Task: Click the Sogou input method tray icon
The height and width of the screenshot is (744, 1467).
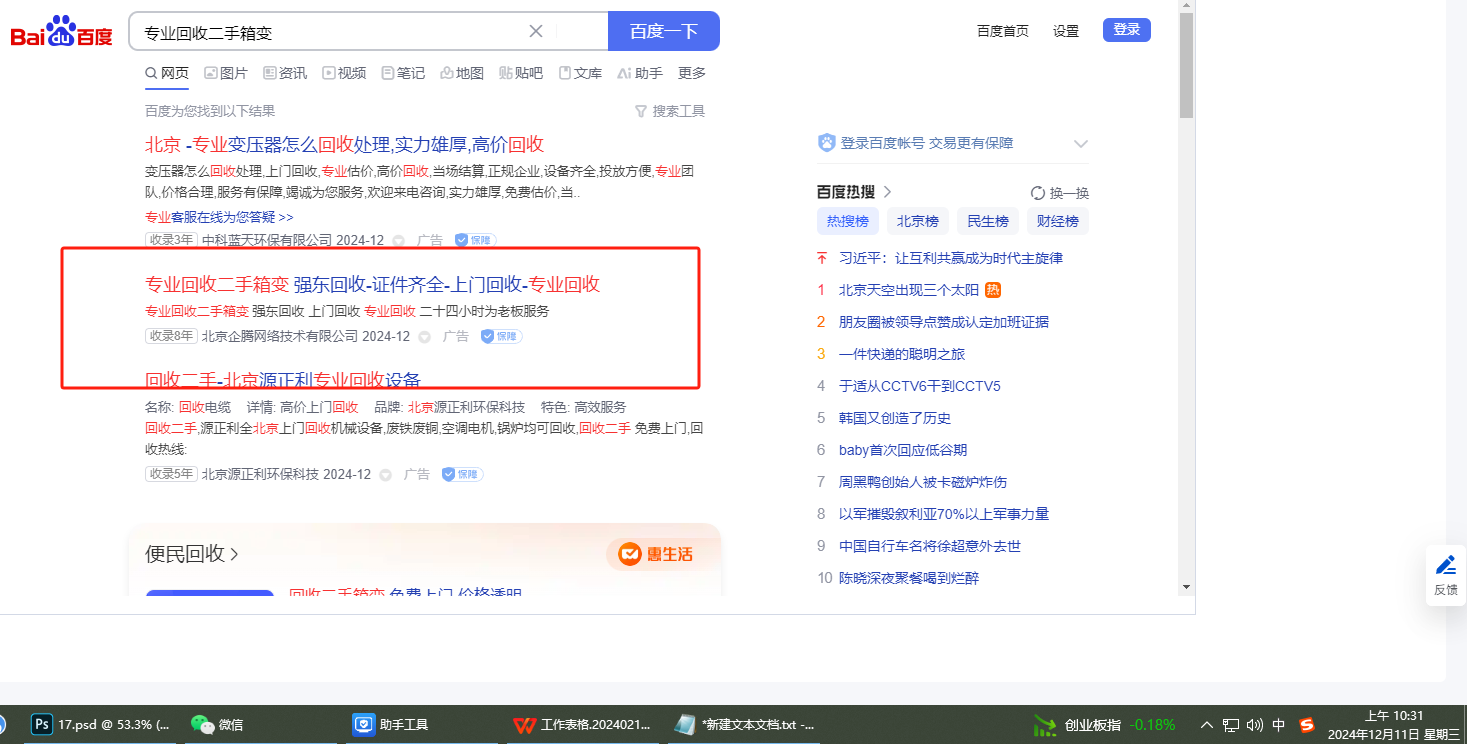Action: tap(1307, 725)
